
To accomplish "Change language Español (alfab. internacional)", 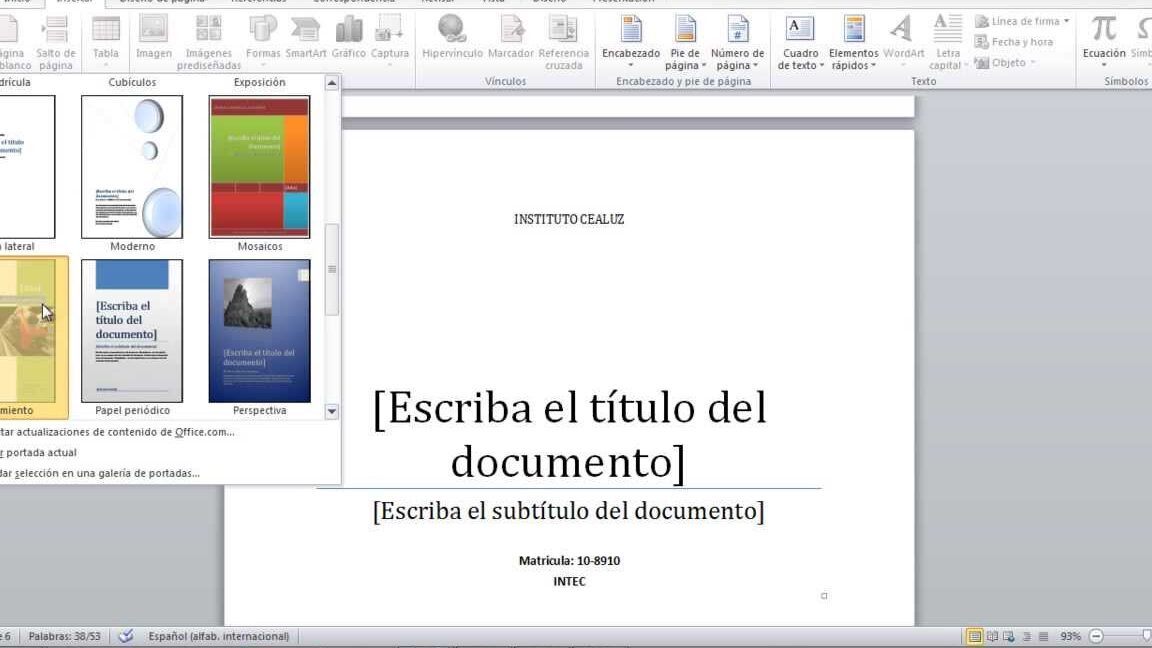I will [219, 636].
